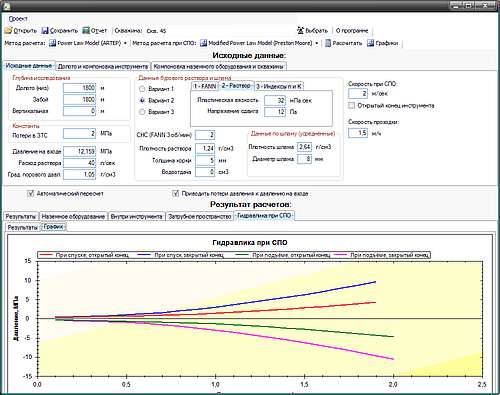The height and width of the screenshot is (395, 500).
Task: Click the Вертикальная depth input field
Action: coord(79,111)
